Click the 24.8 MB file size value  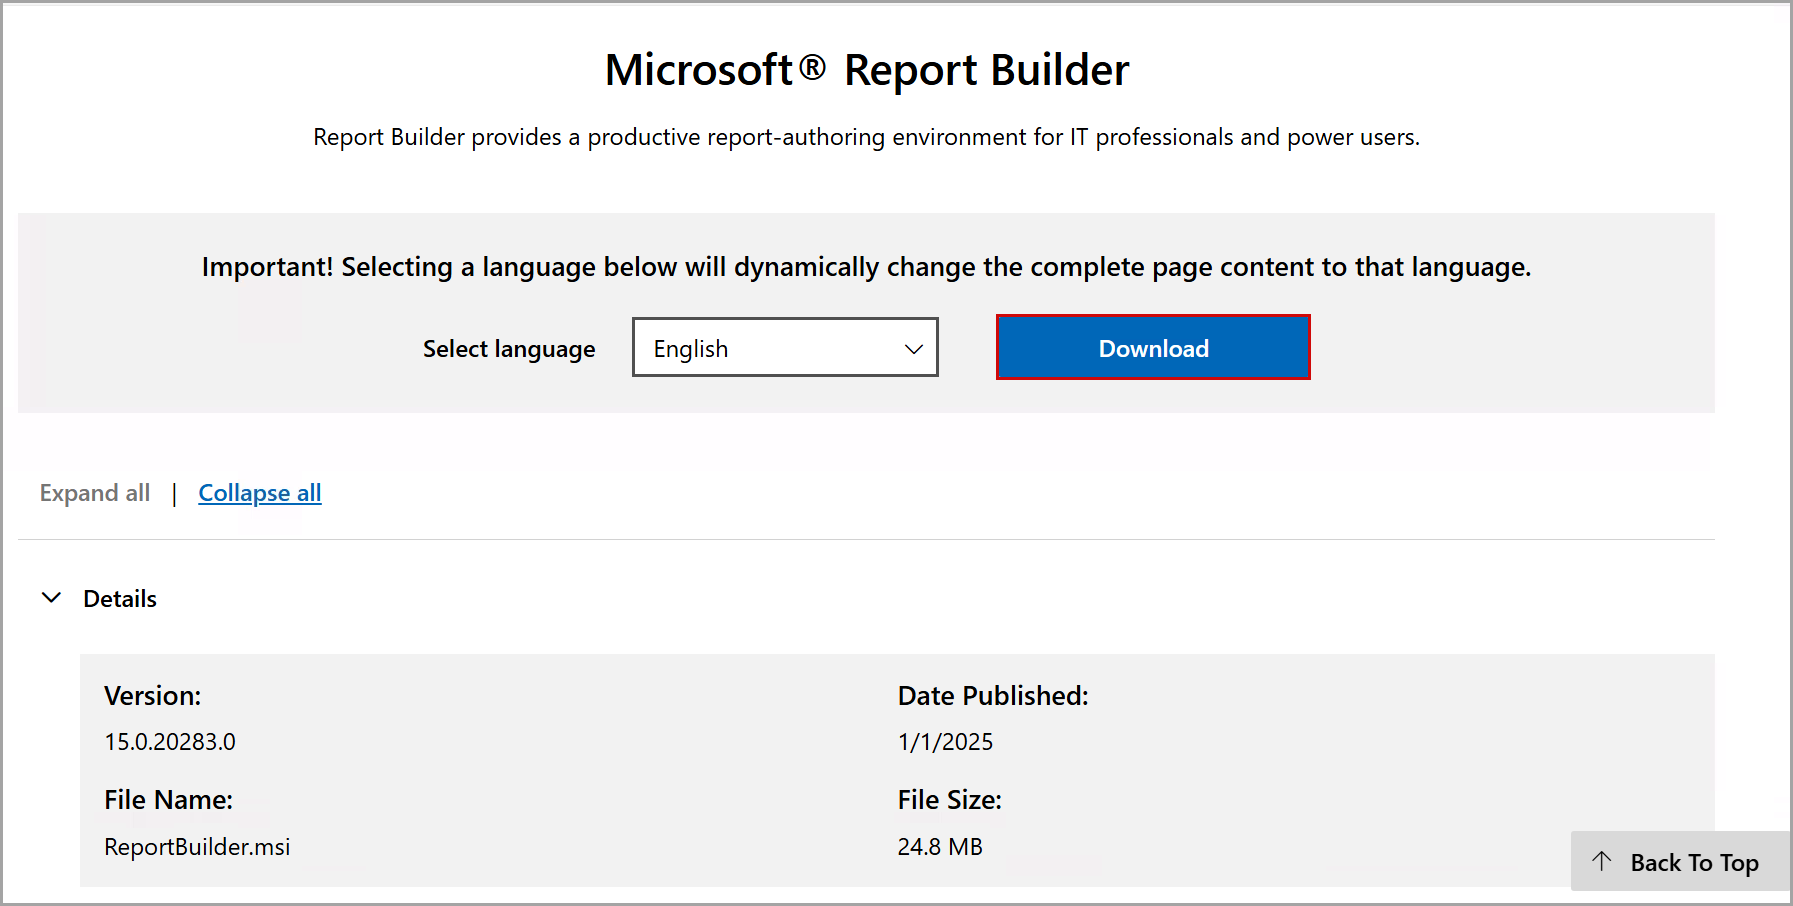point(940,847)
